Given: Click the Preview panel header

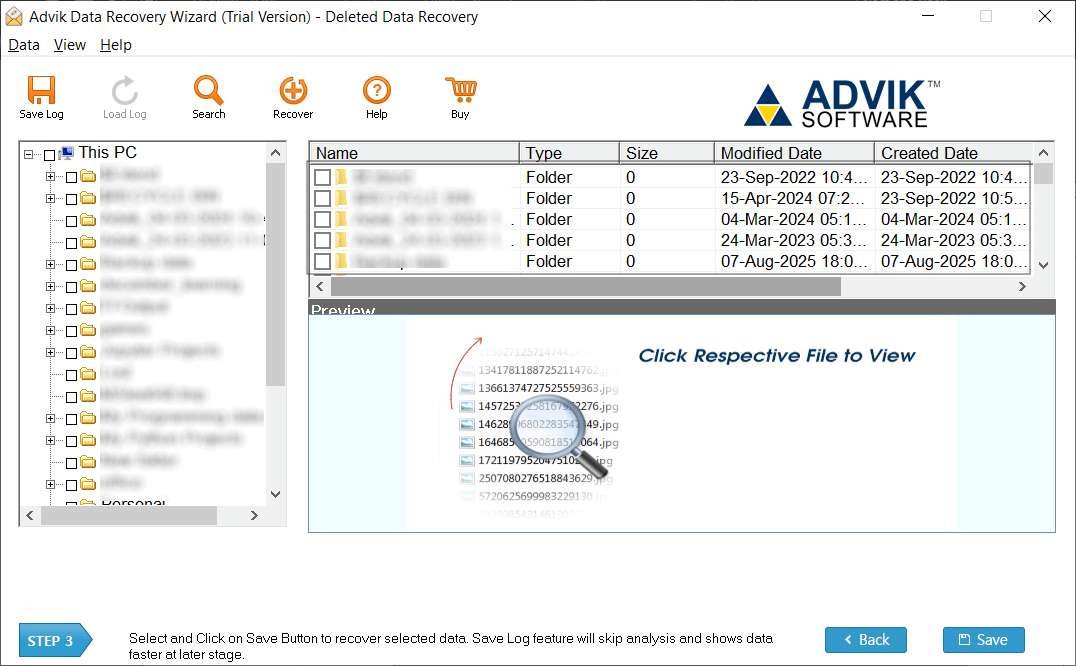Looking at the screenshot, I should click(x=681, y=307).
